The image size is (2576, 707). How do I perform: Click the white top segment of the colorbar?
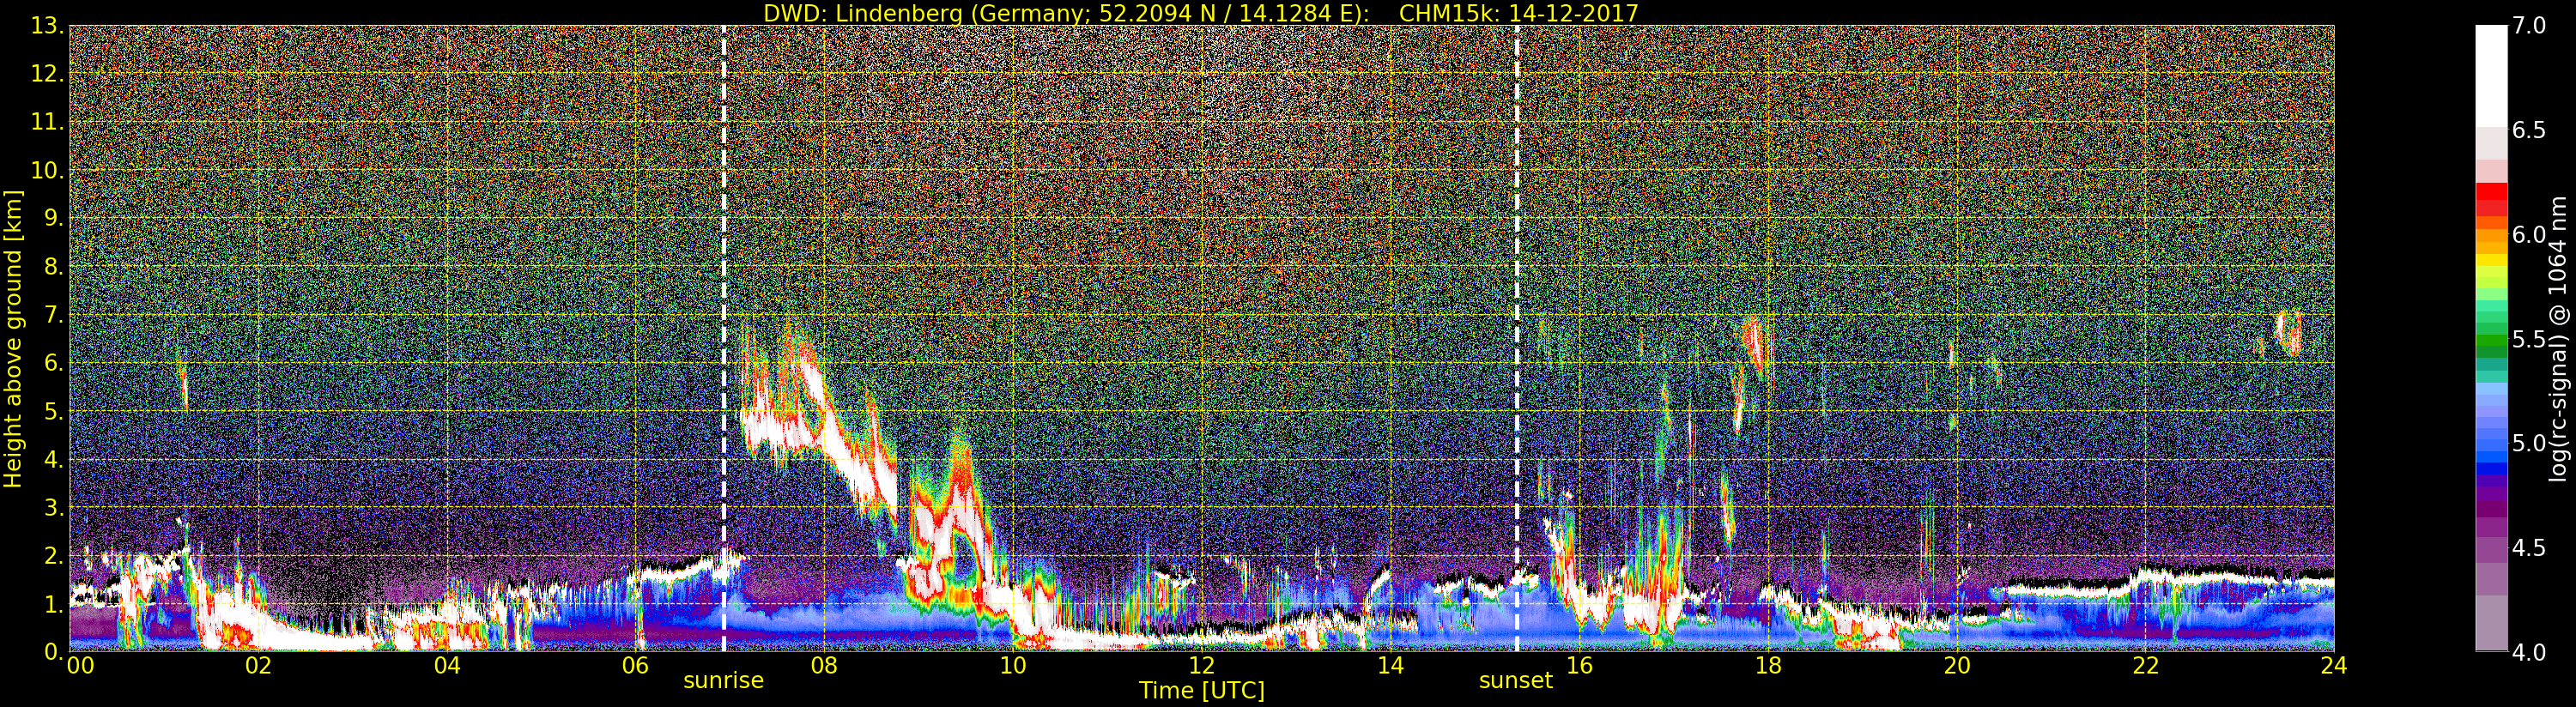click(x=2491, y=75)
